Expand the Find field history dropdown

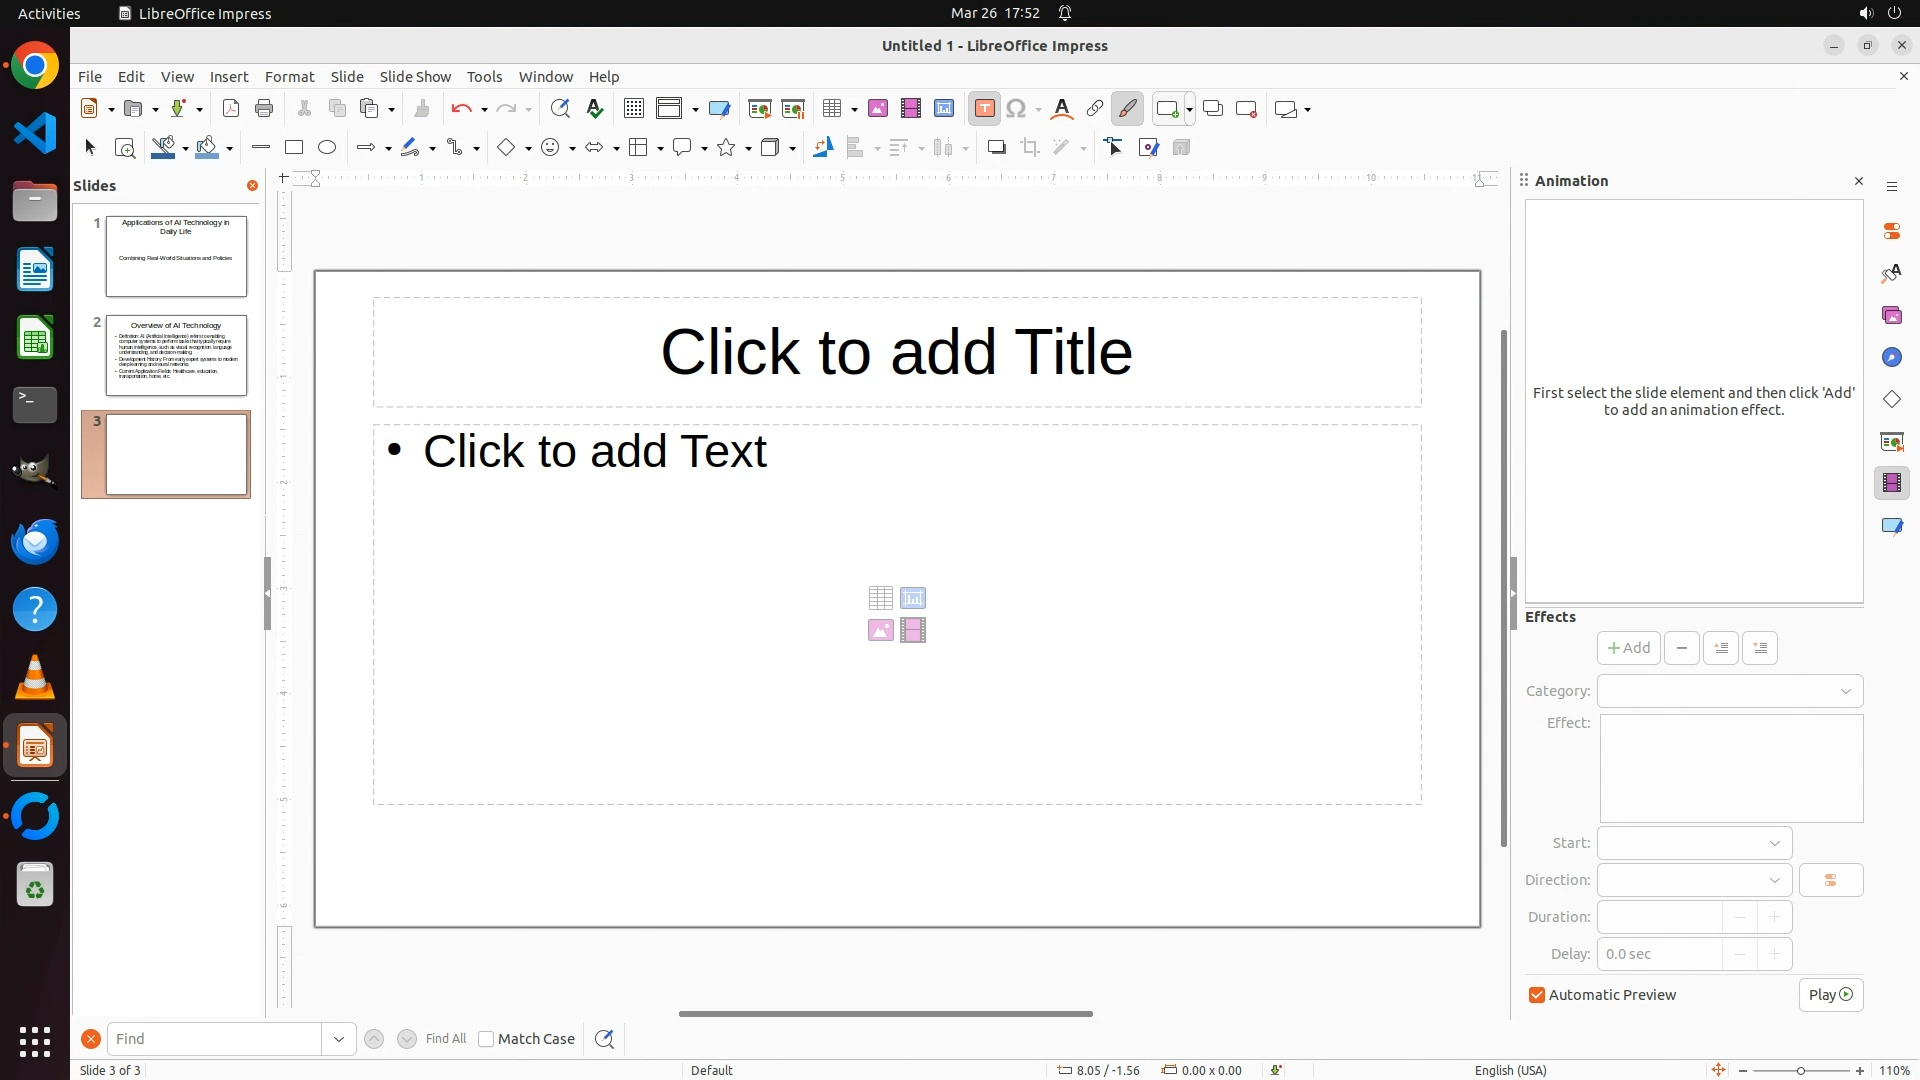[x=339, y=1039]
